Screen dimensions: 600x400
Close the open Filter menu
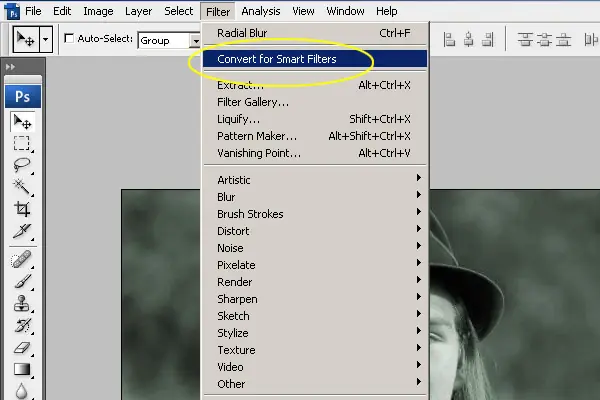point(218,11)
